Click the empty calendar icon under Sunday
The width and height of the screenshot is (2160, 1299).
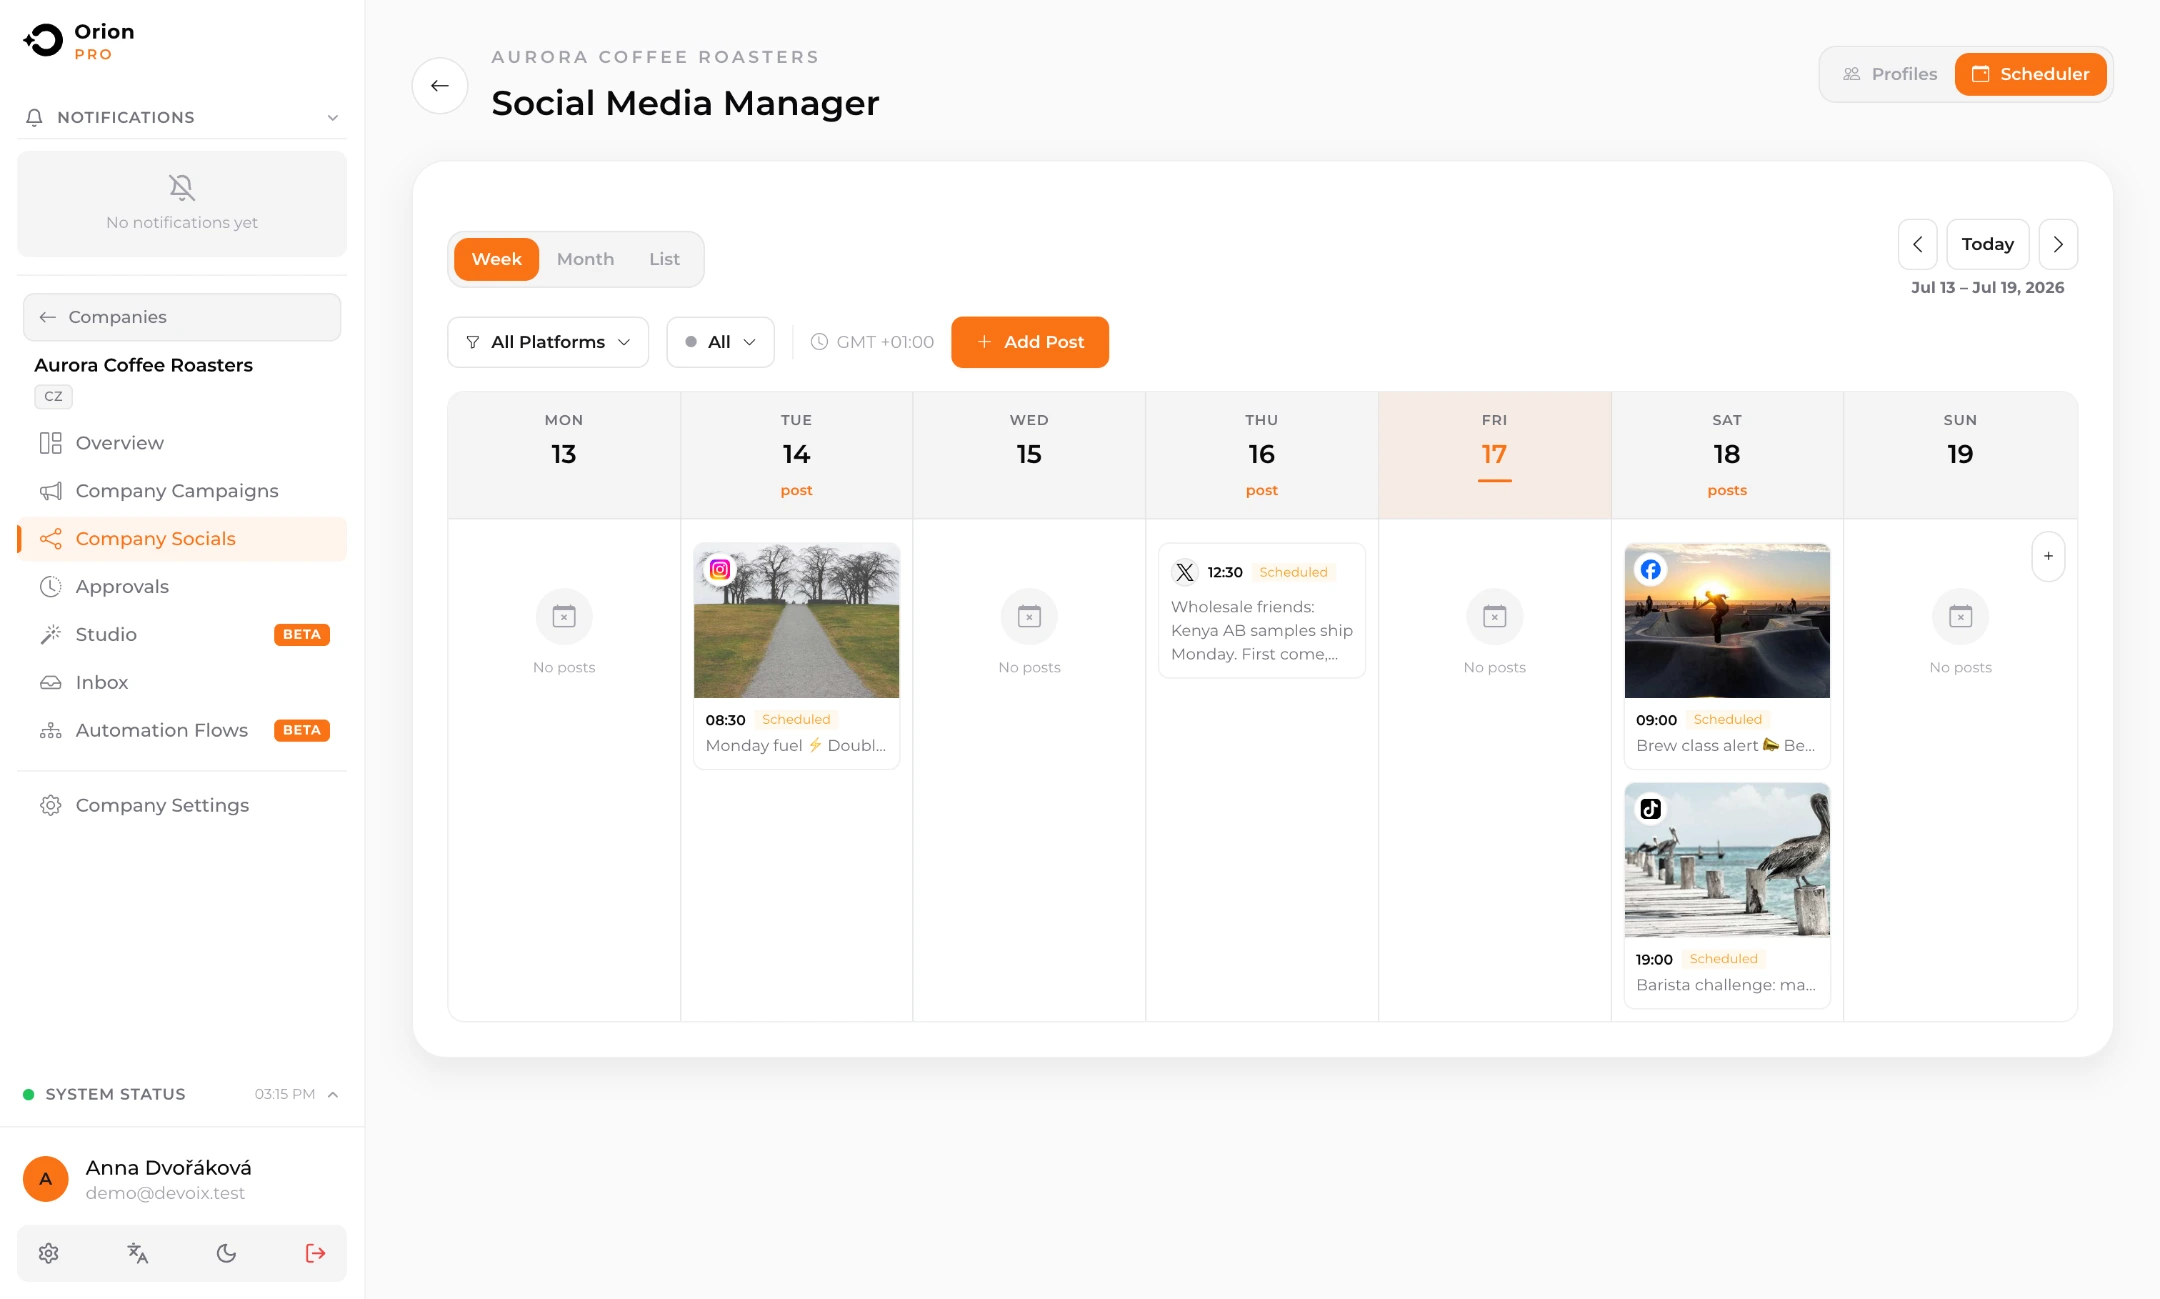pyautogui.click(x=1960, y=616)
